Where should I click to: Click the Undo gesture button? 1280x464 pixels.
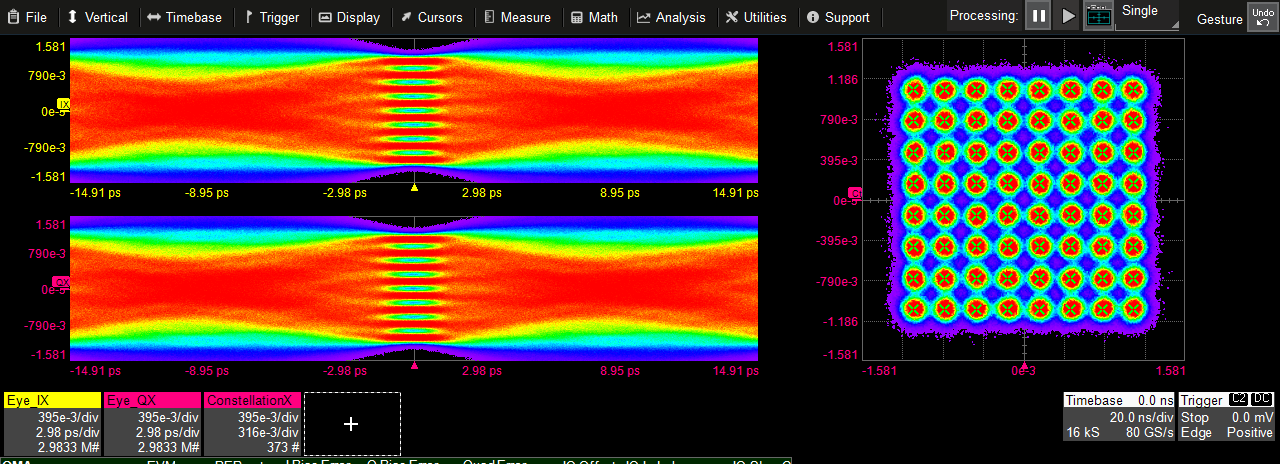(1261, 16)
